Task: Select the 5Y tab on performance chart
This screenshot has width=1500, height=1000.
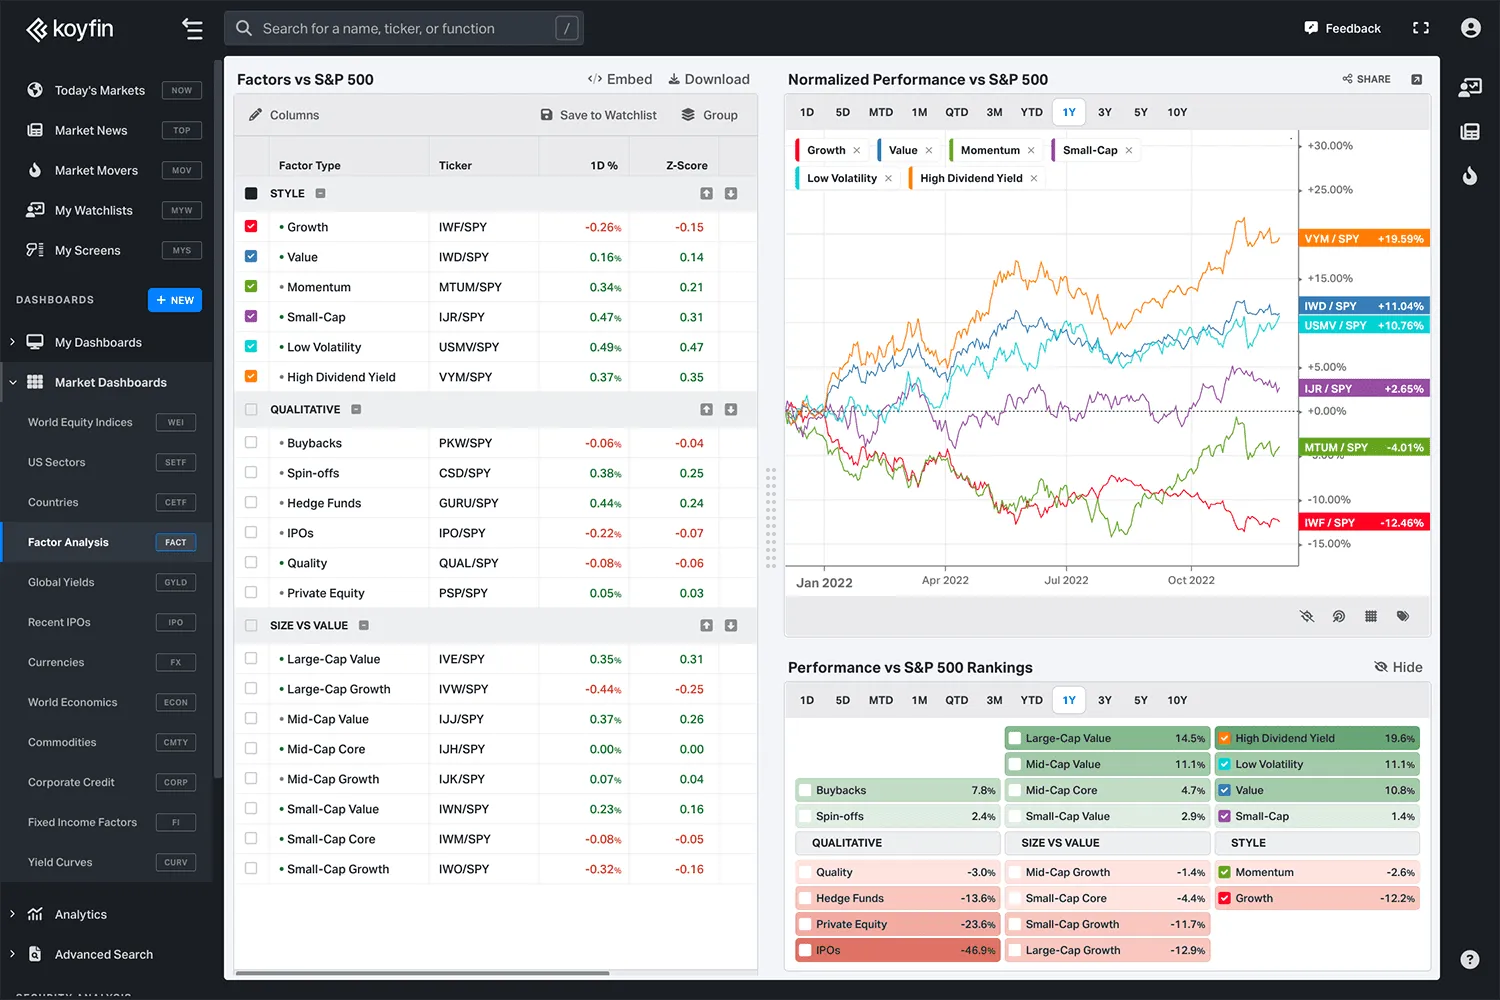Action: (1140, 112)
